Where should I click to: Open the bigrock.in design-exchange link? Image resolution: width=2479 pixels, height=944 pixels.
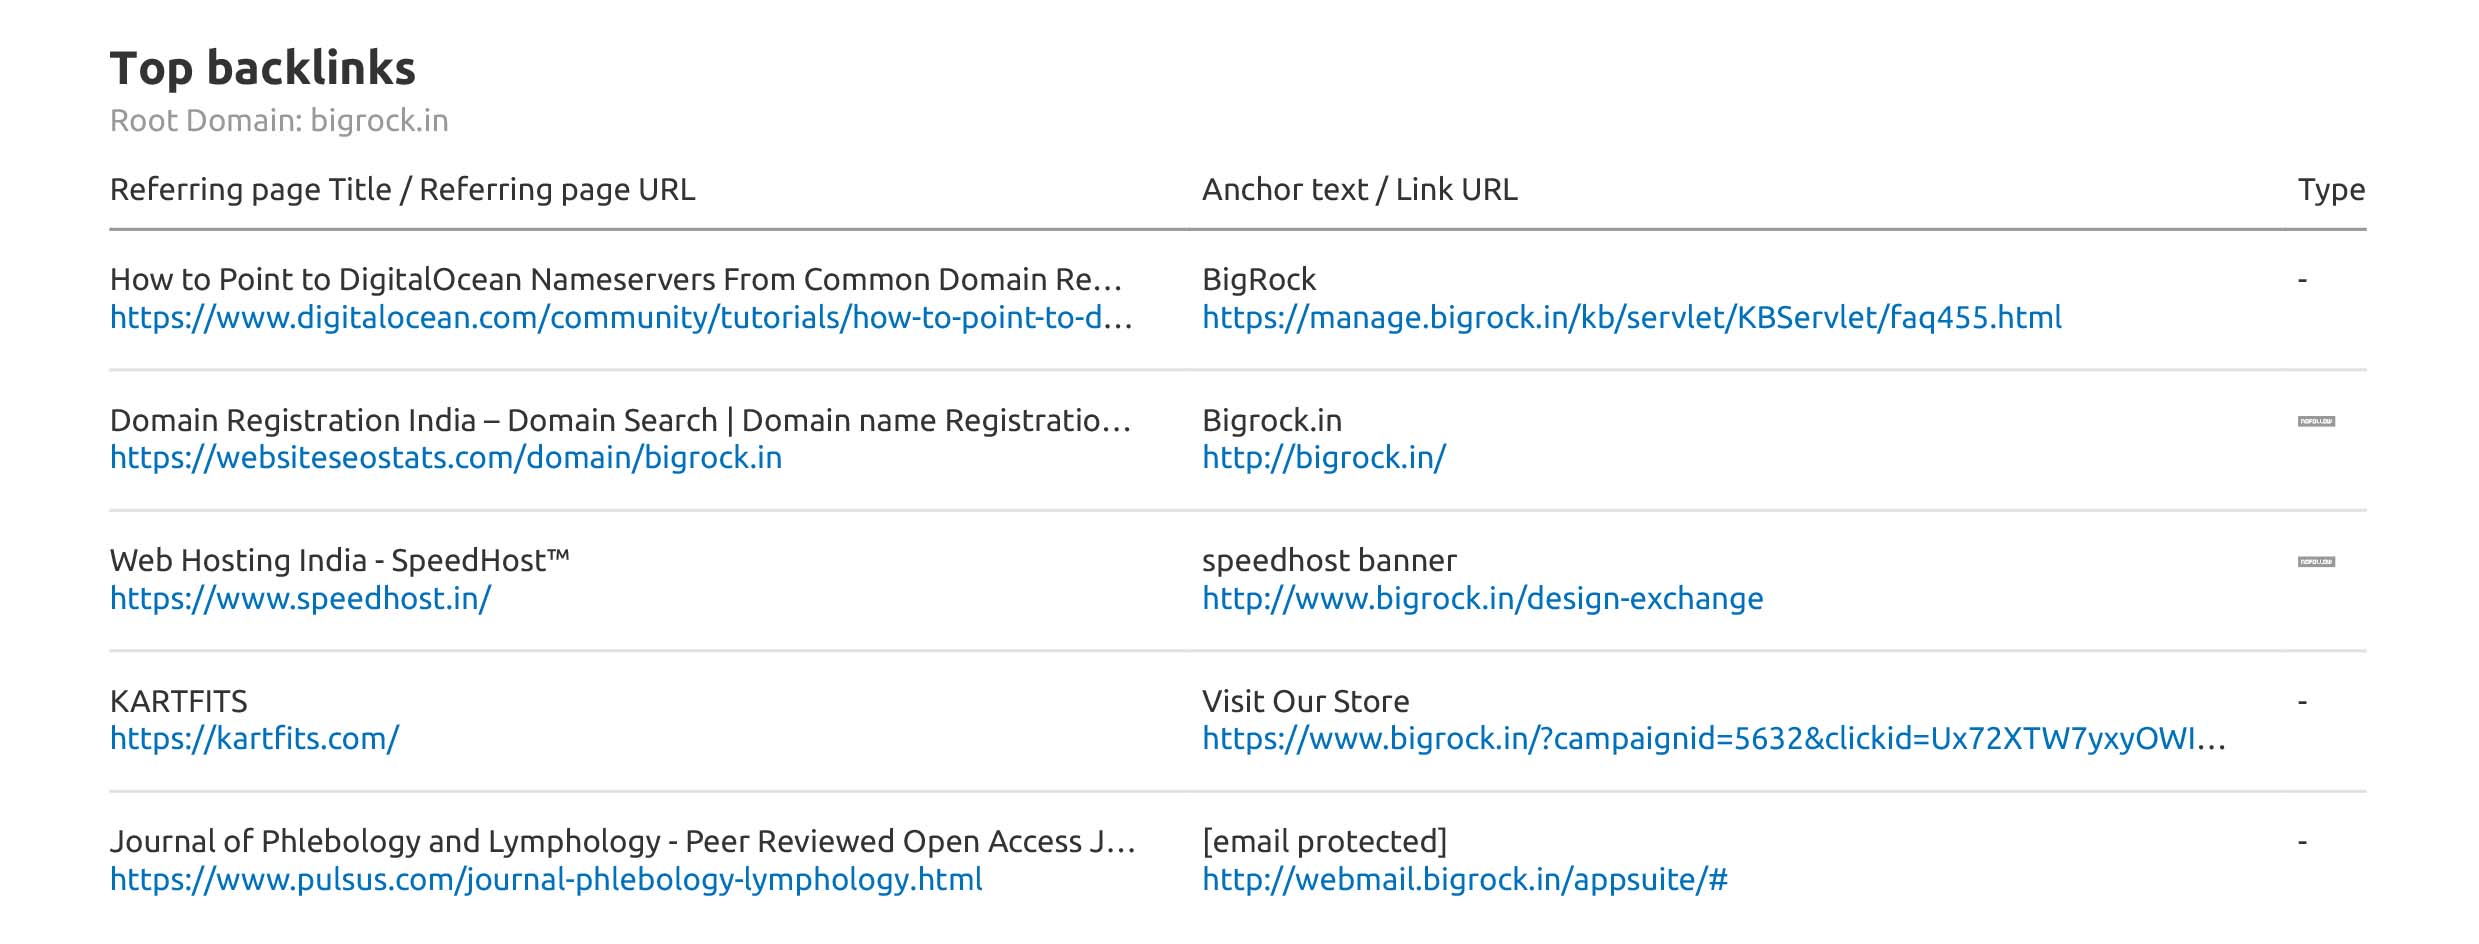point(1482,599)
